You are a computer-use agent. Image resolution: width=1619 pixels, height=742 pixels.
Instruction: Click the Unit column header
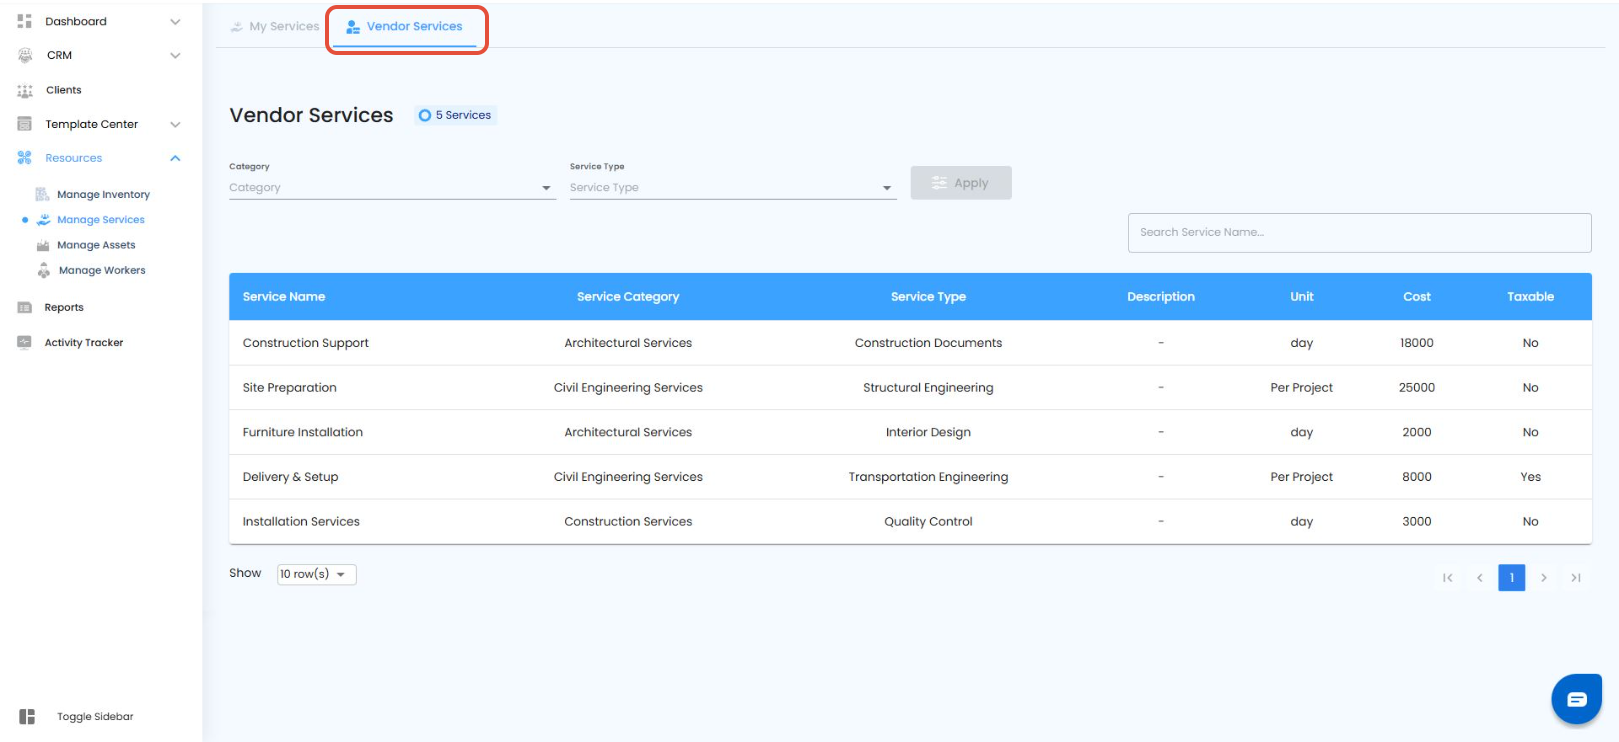[1302, 297]
